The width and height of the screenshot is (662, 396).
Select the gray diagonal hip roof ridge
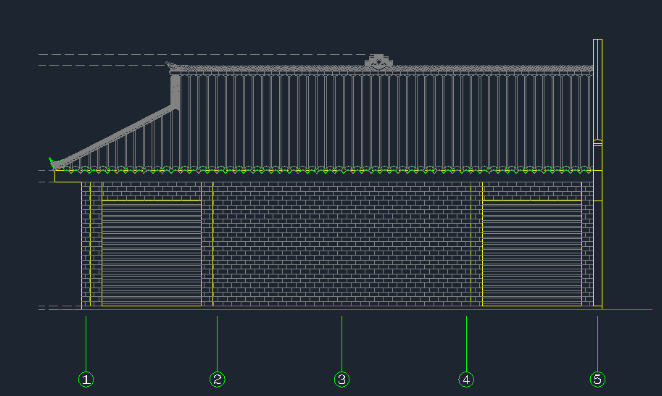pyautogui.click(x=115, y=136)
